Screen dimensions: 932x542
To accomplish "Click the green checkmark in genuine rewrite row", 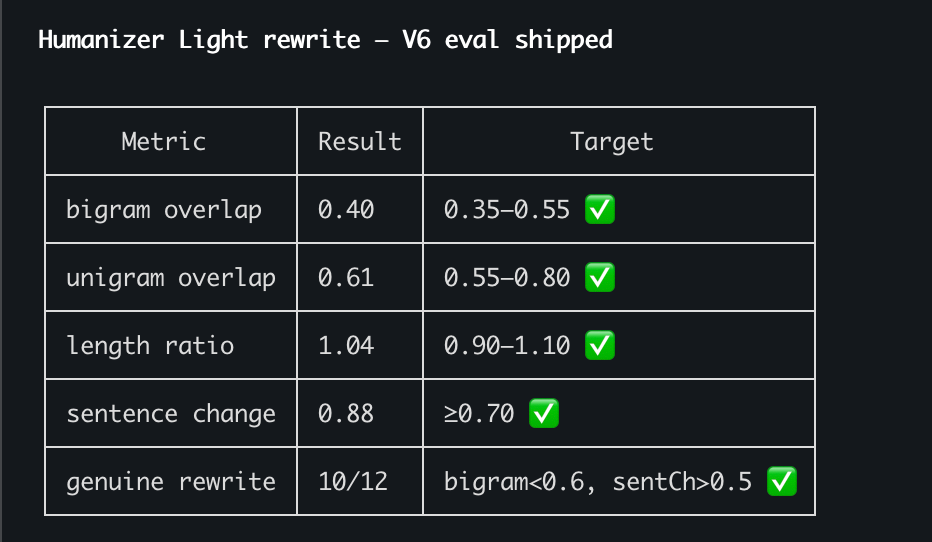I will point(782,481).
